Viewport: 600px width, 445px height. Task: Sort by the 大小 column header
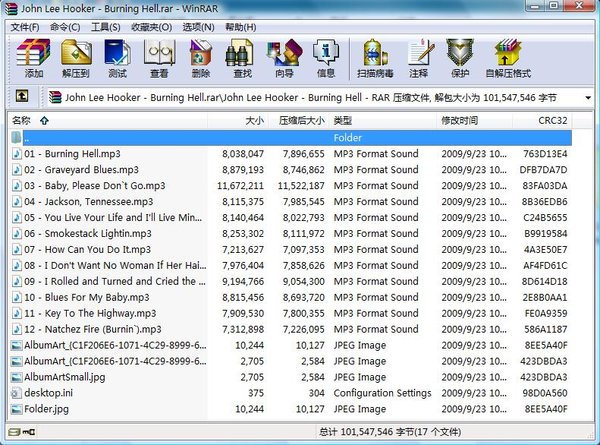(238, 121)
